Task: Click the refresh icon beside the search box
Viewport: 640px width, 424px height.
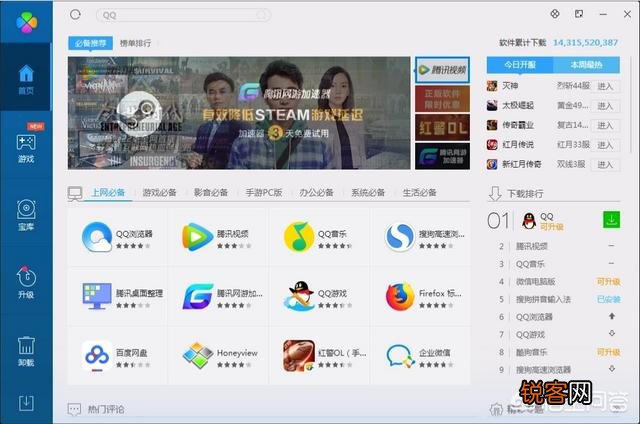Action: (x=76, y=15)
